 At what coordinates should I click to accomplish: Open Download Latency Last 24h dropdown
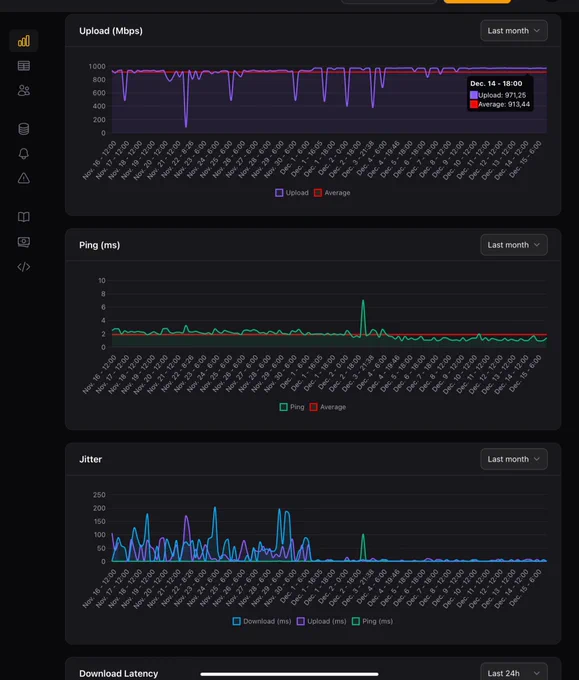[514, 672]
